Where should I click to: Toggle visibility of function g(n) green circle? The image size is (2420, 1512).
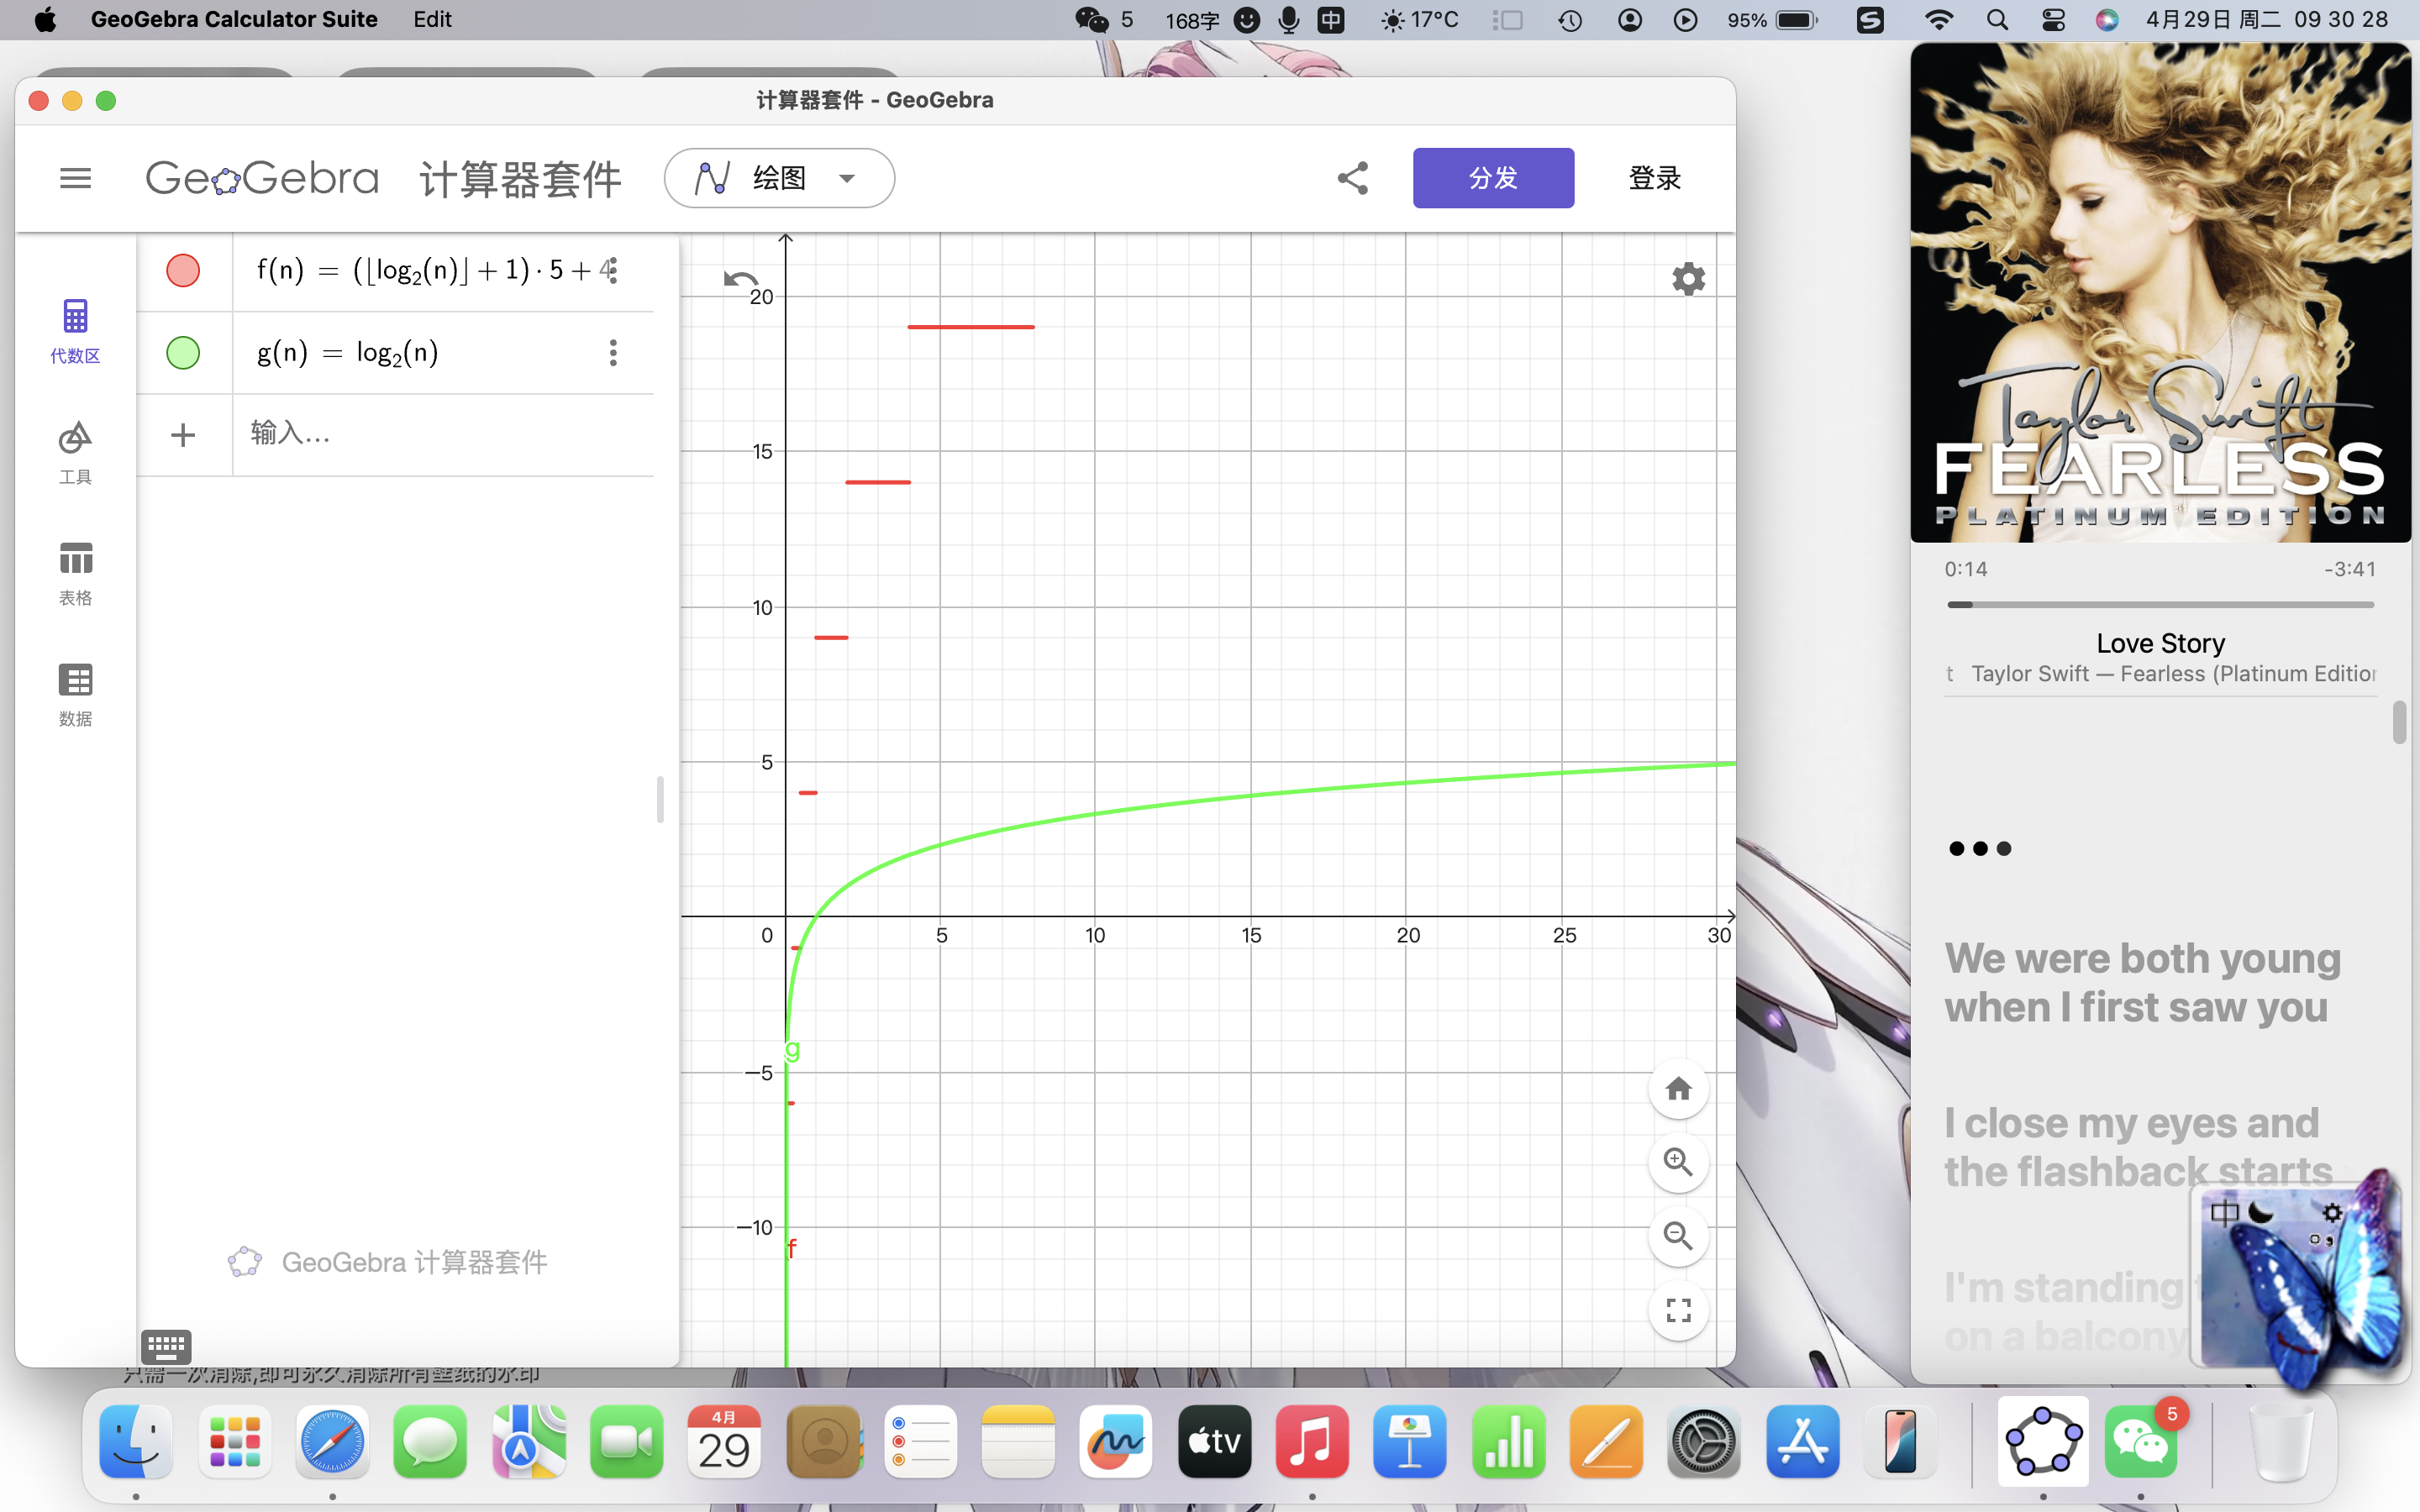pyautogui.click(x=183, y=352)
